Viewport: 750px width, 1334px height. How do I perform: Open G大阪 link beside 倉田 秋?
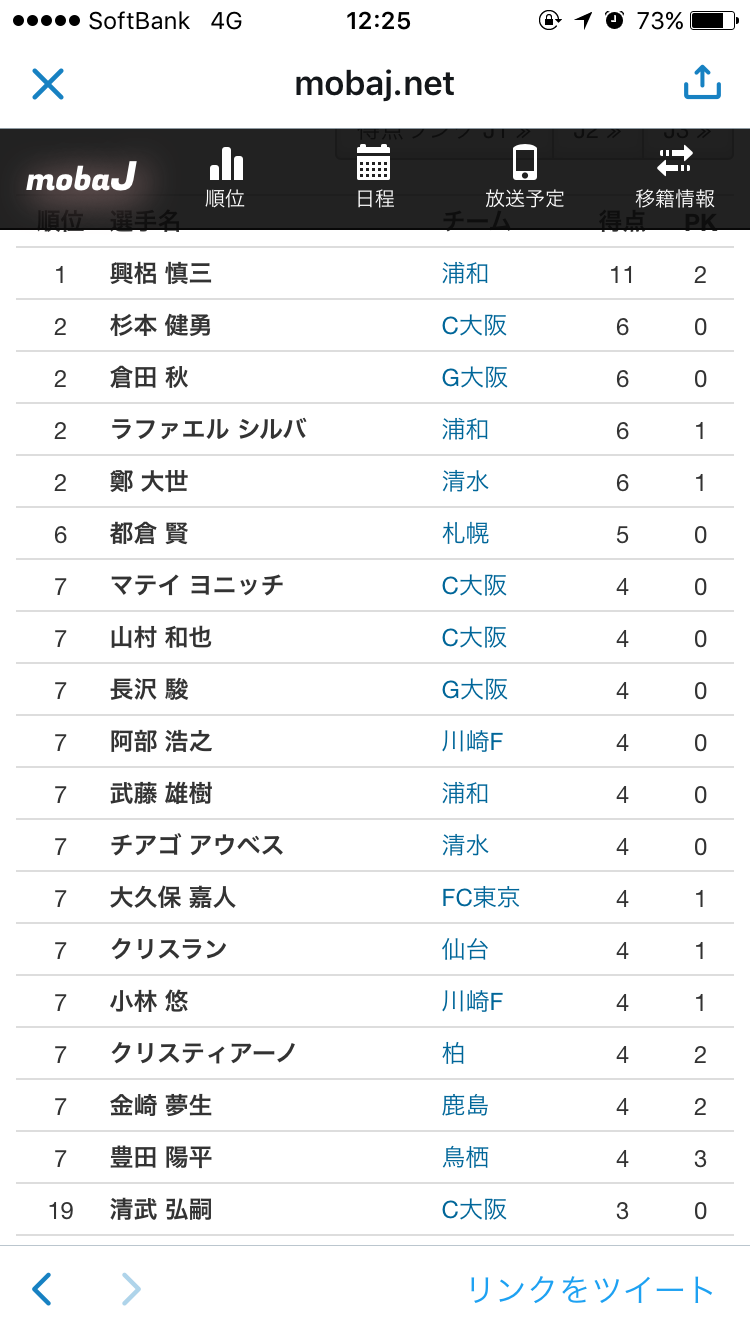(475, 378)
